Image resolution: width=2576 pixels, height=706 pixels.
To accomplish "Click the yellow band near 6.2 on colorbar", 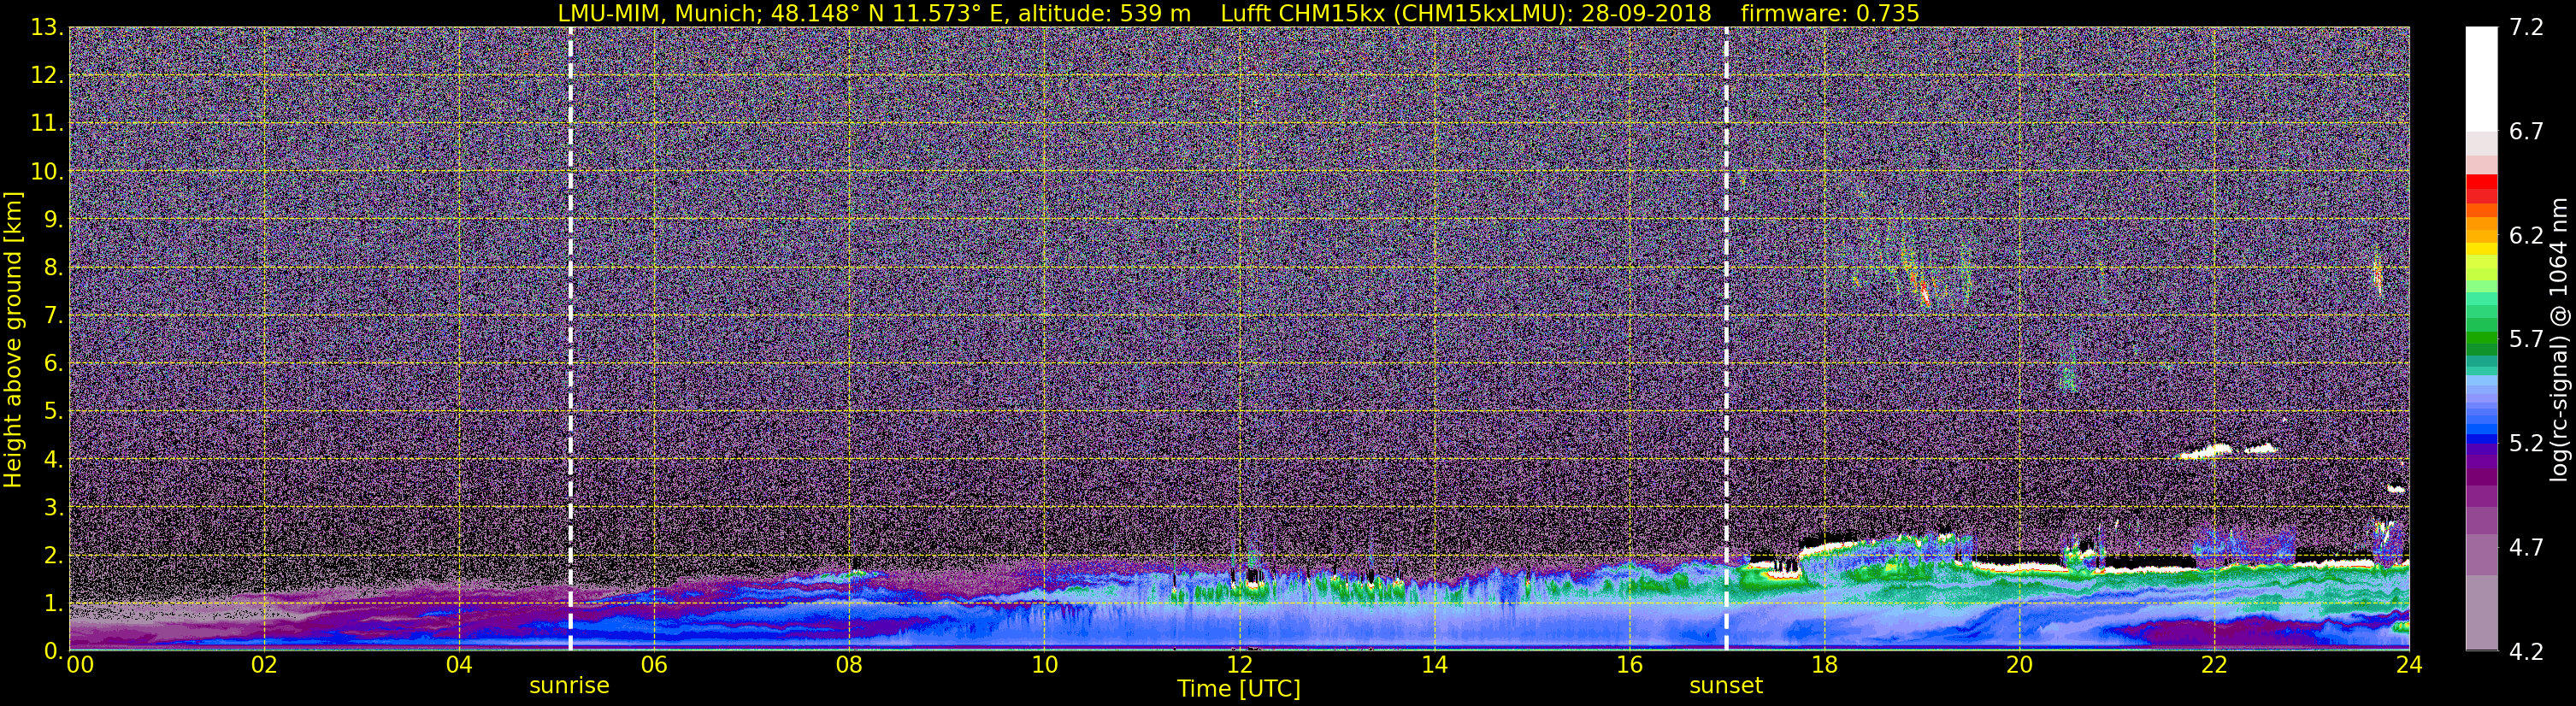I will point(2481,247).
